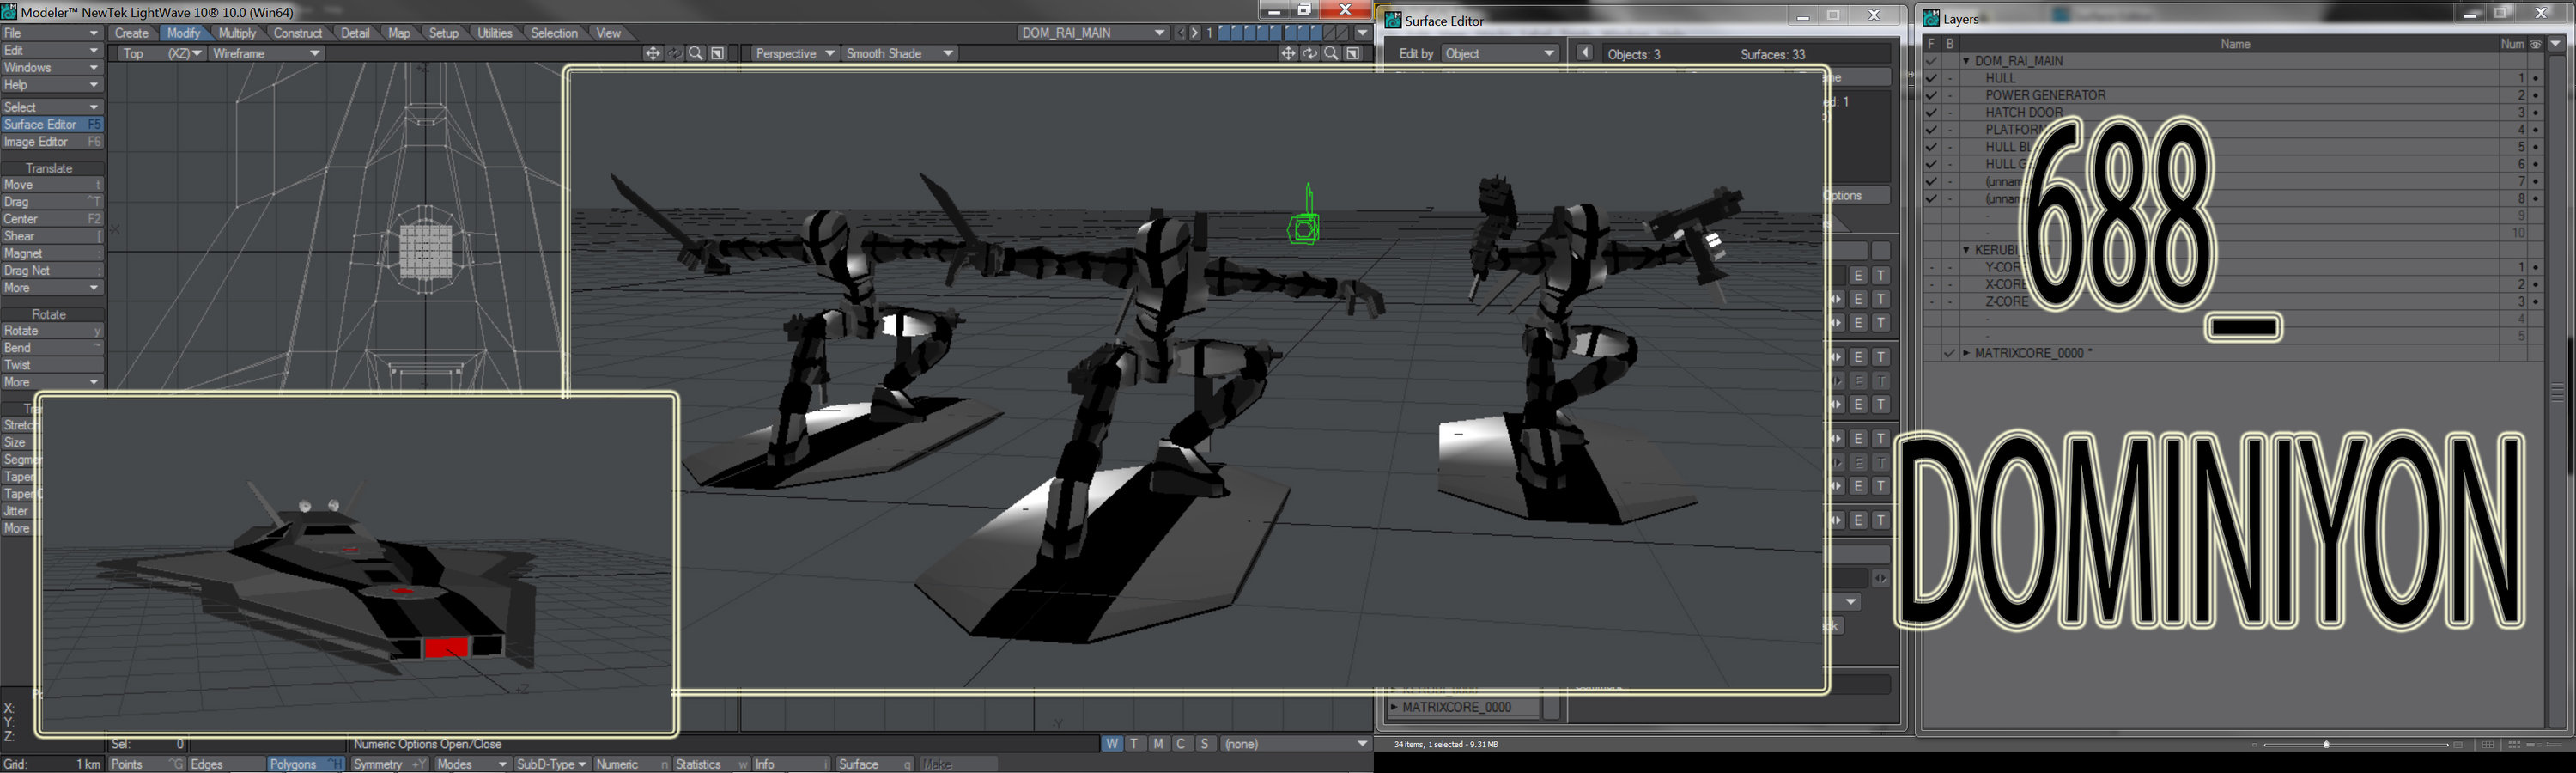Select the first layer slot in the layer bank
Image resolution: width=2576 pixels, height=773 pixels.
click(x=1224, y=33)
